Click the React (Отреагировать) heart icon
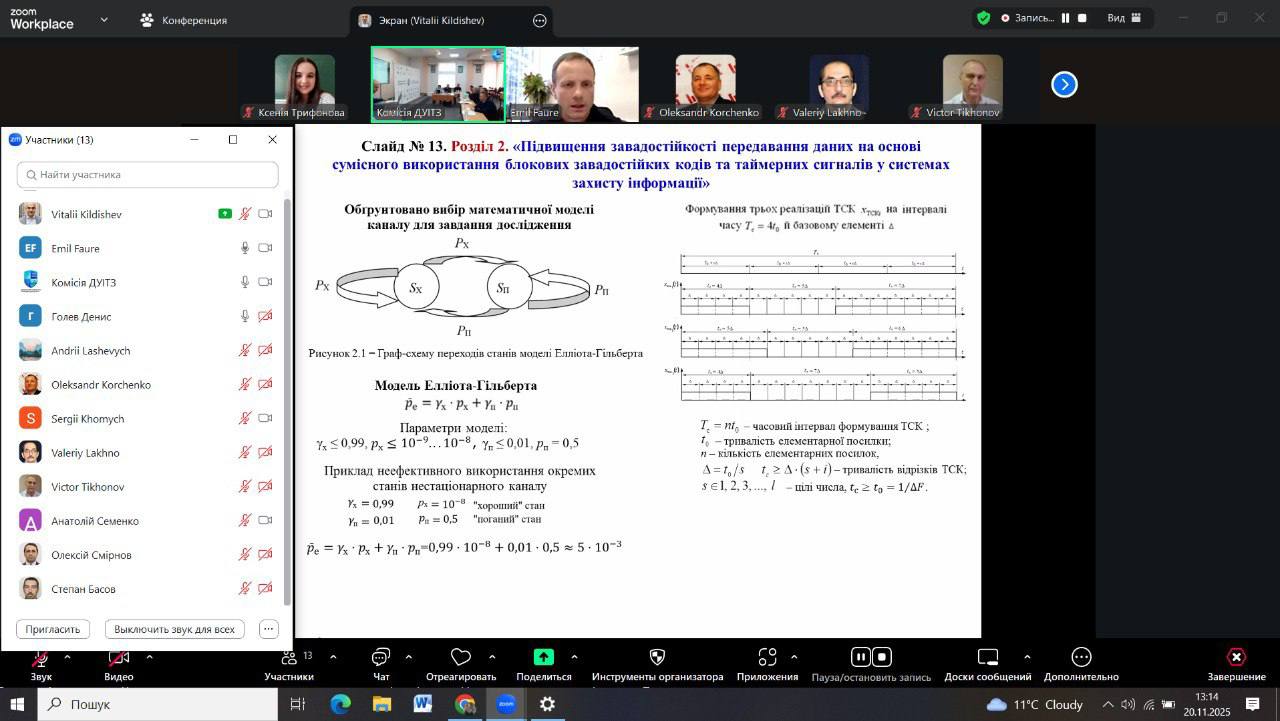 pos(460,657)
